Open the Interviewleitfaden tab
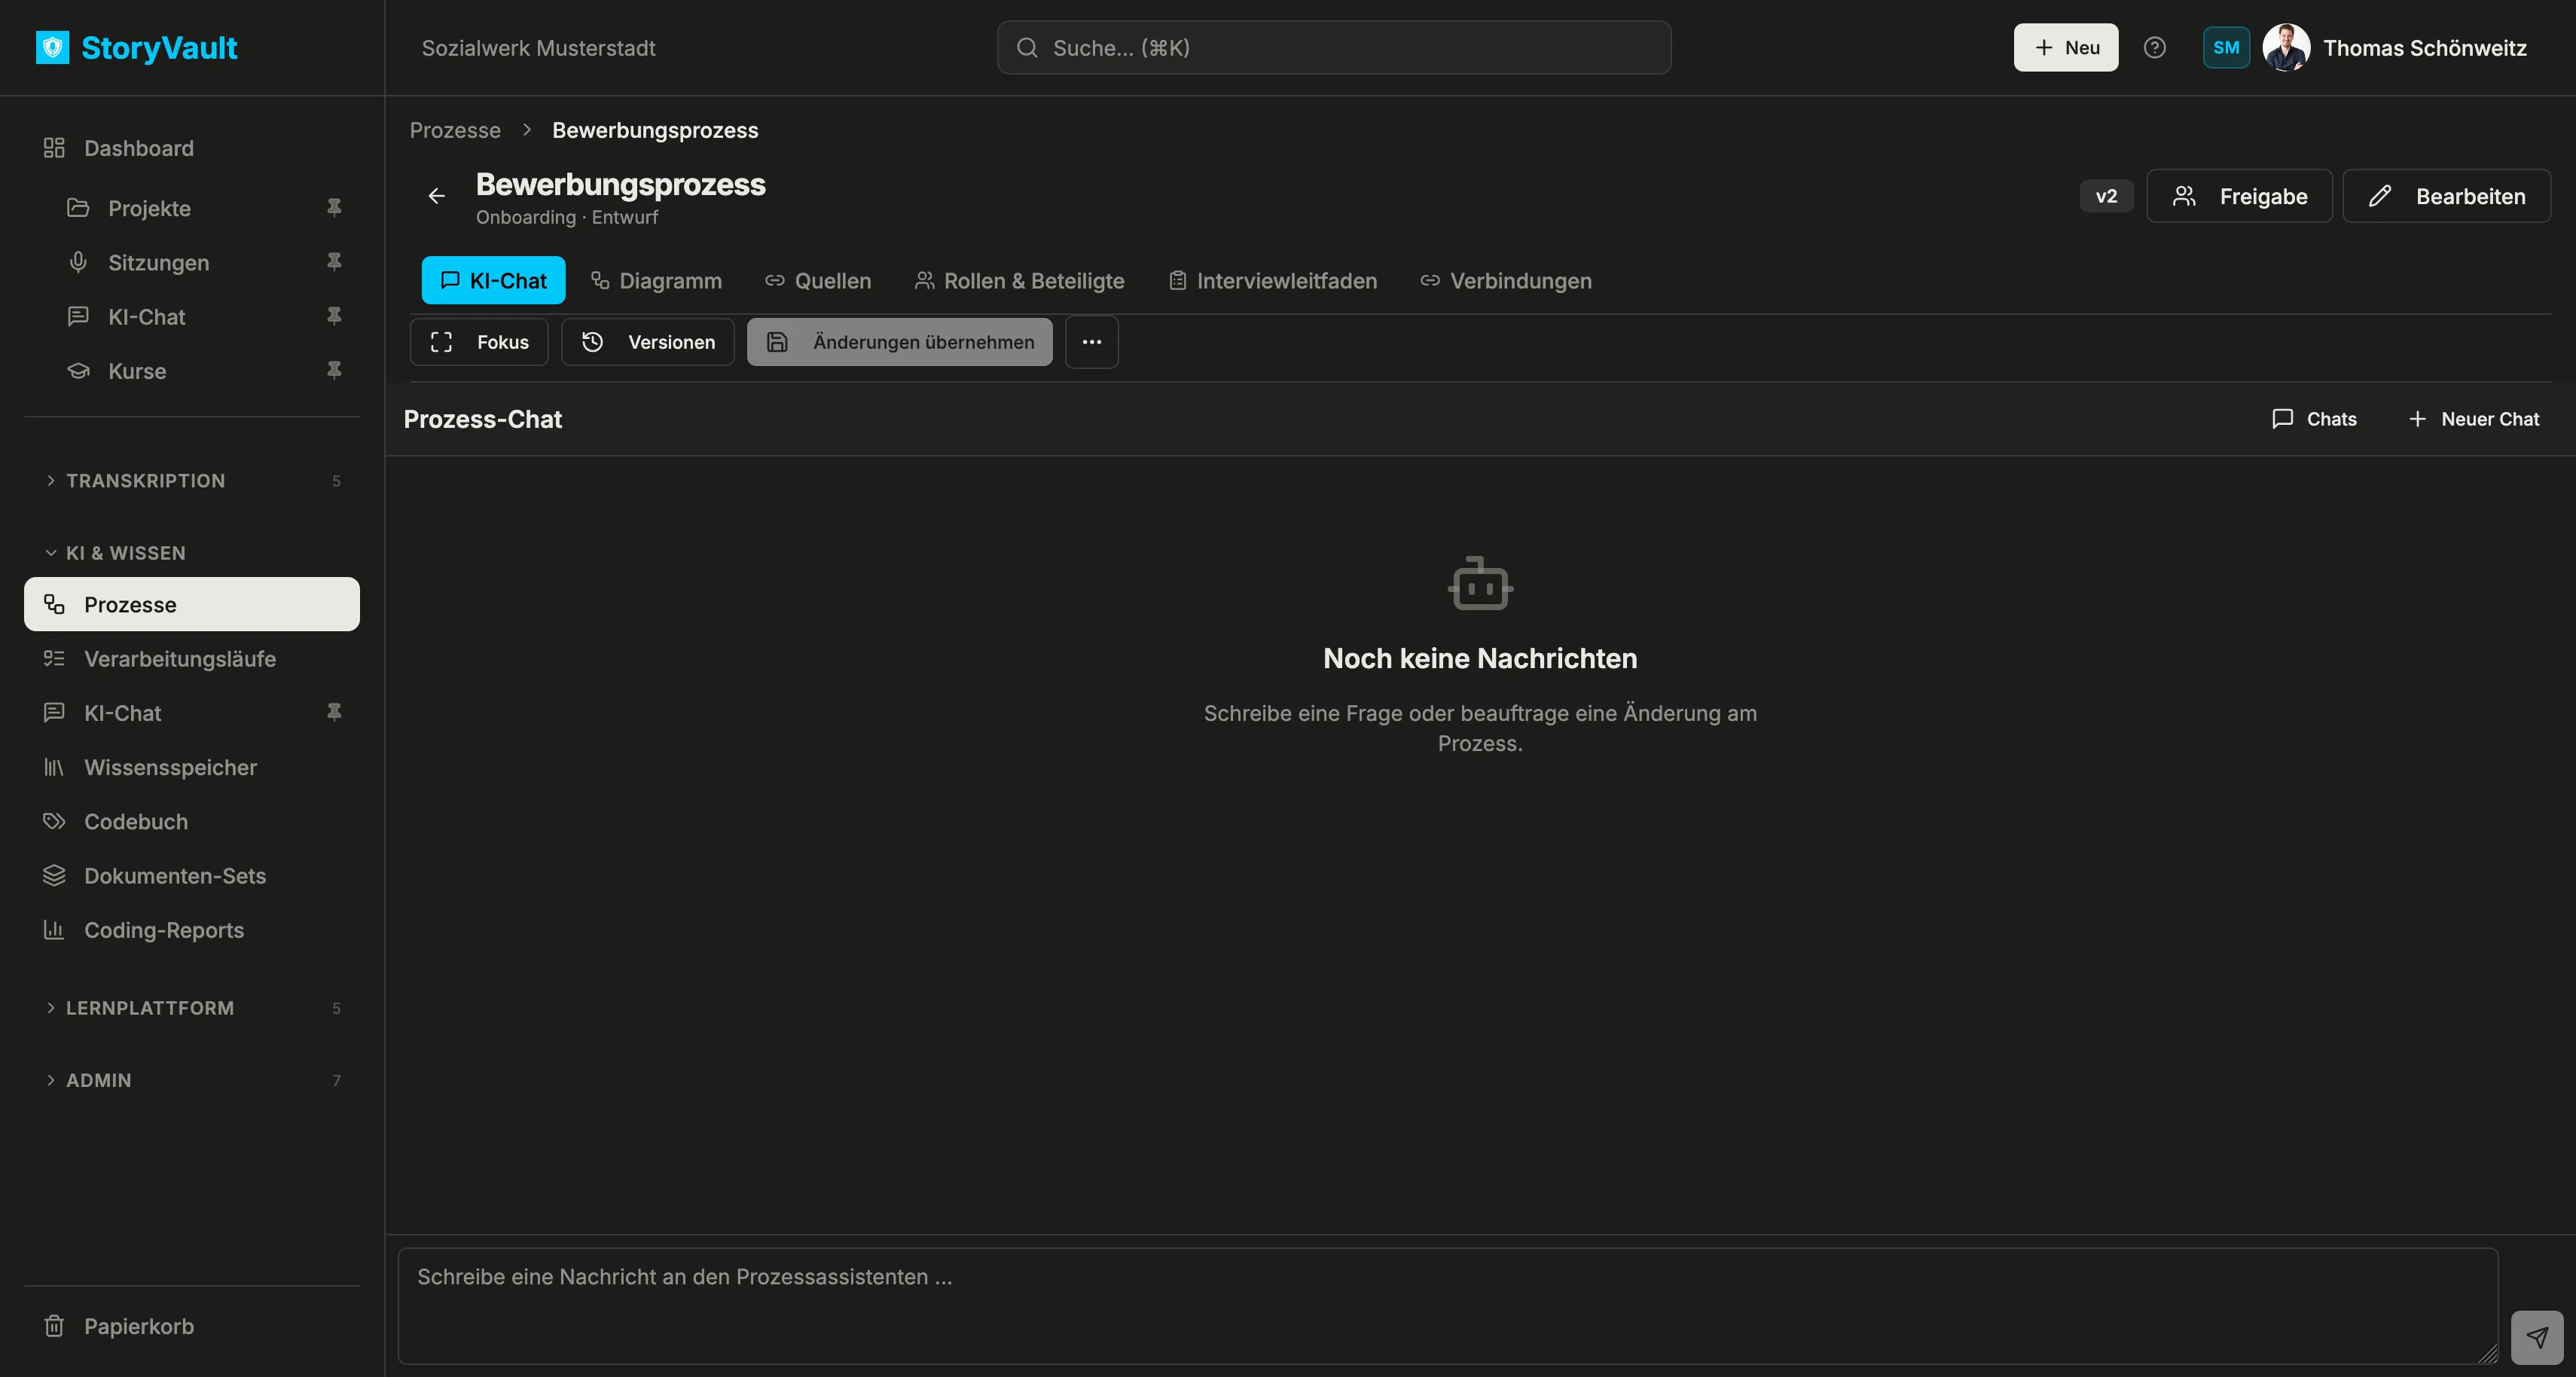Image resolution: width=2576 pixels, height=1377 pixels. 1273,281
